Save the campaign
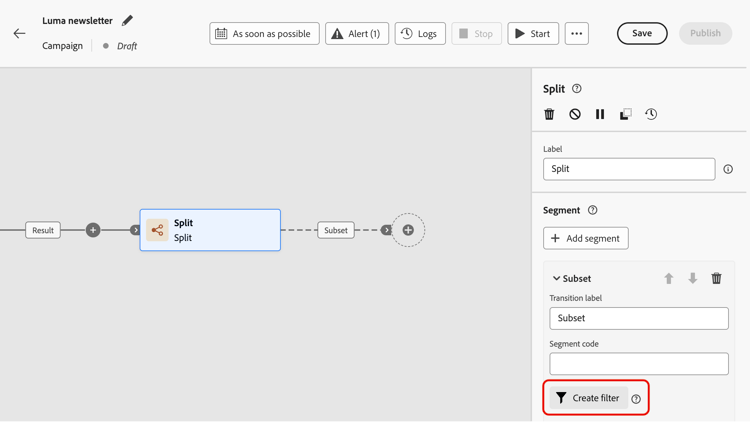Screen dimensions: 750x422 [642, 33]
